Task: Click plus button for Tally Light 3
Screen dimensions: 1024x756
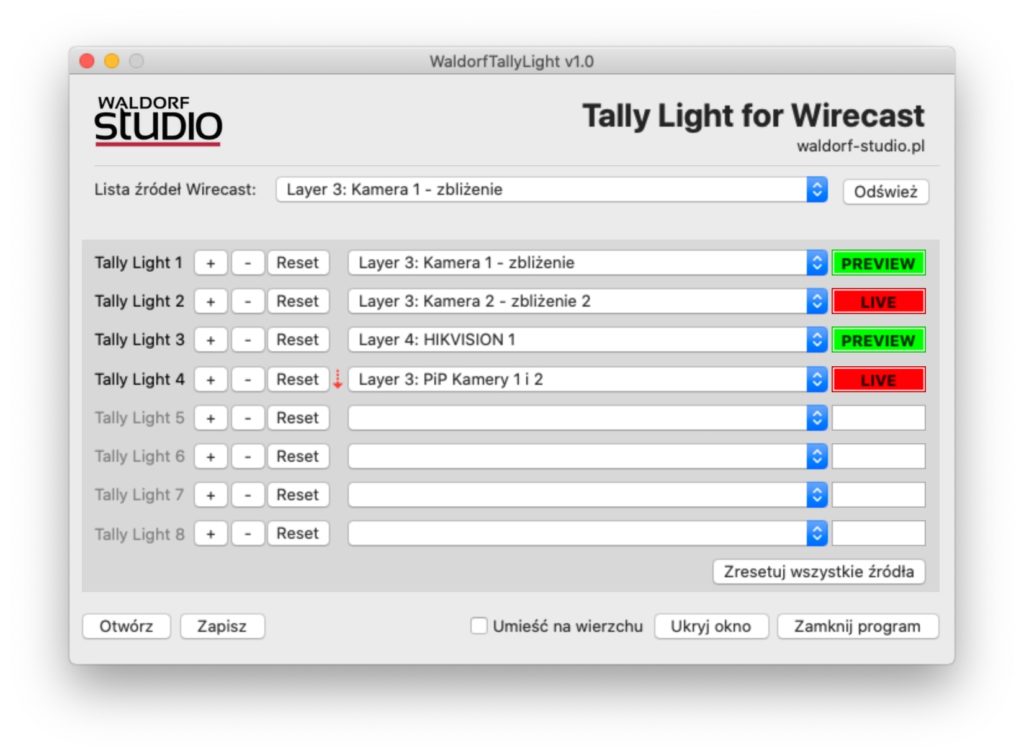Action: click(210, 340)
